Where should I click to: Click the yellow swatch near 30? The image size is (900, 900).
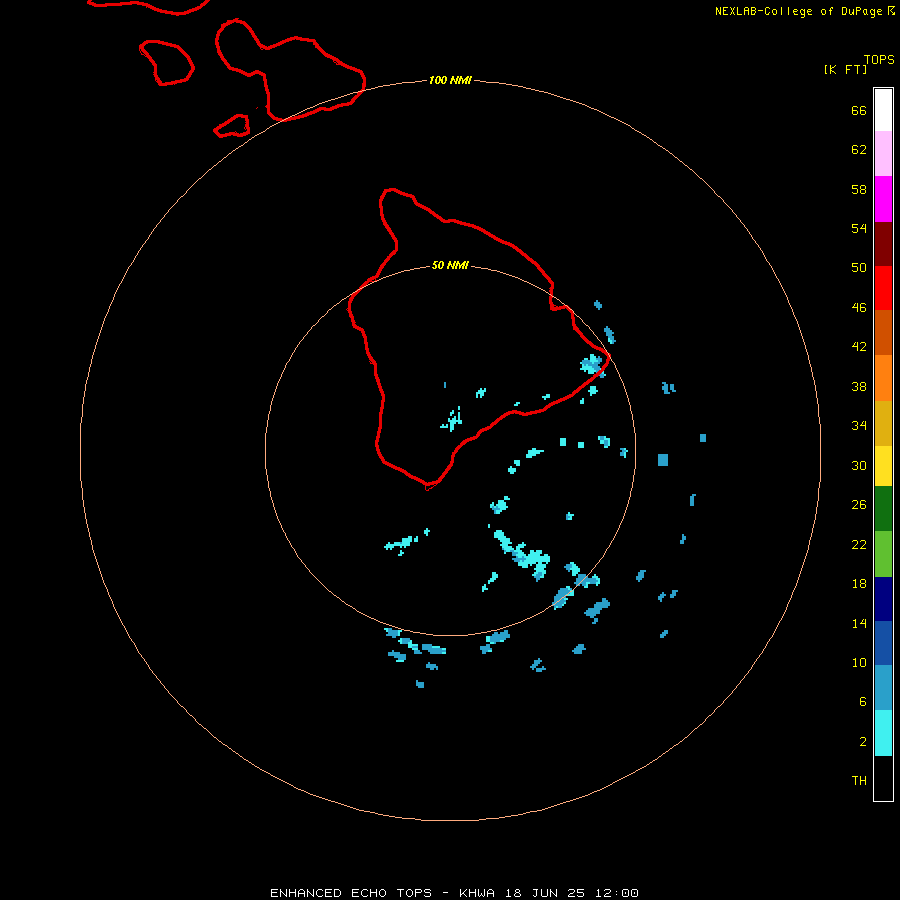[x=883, y=465]
